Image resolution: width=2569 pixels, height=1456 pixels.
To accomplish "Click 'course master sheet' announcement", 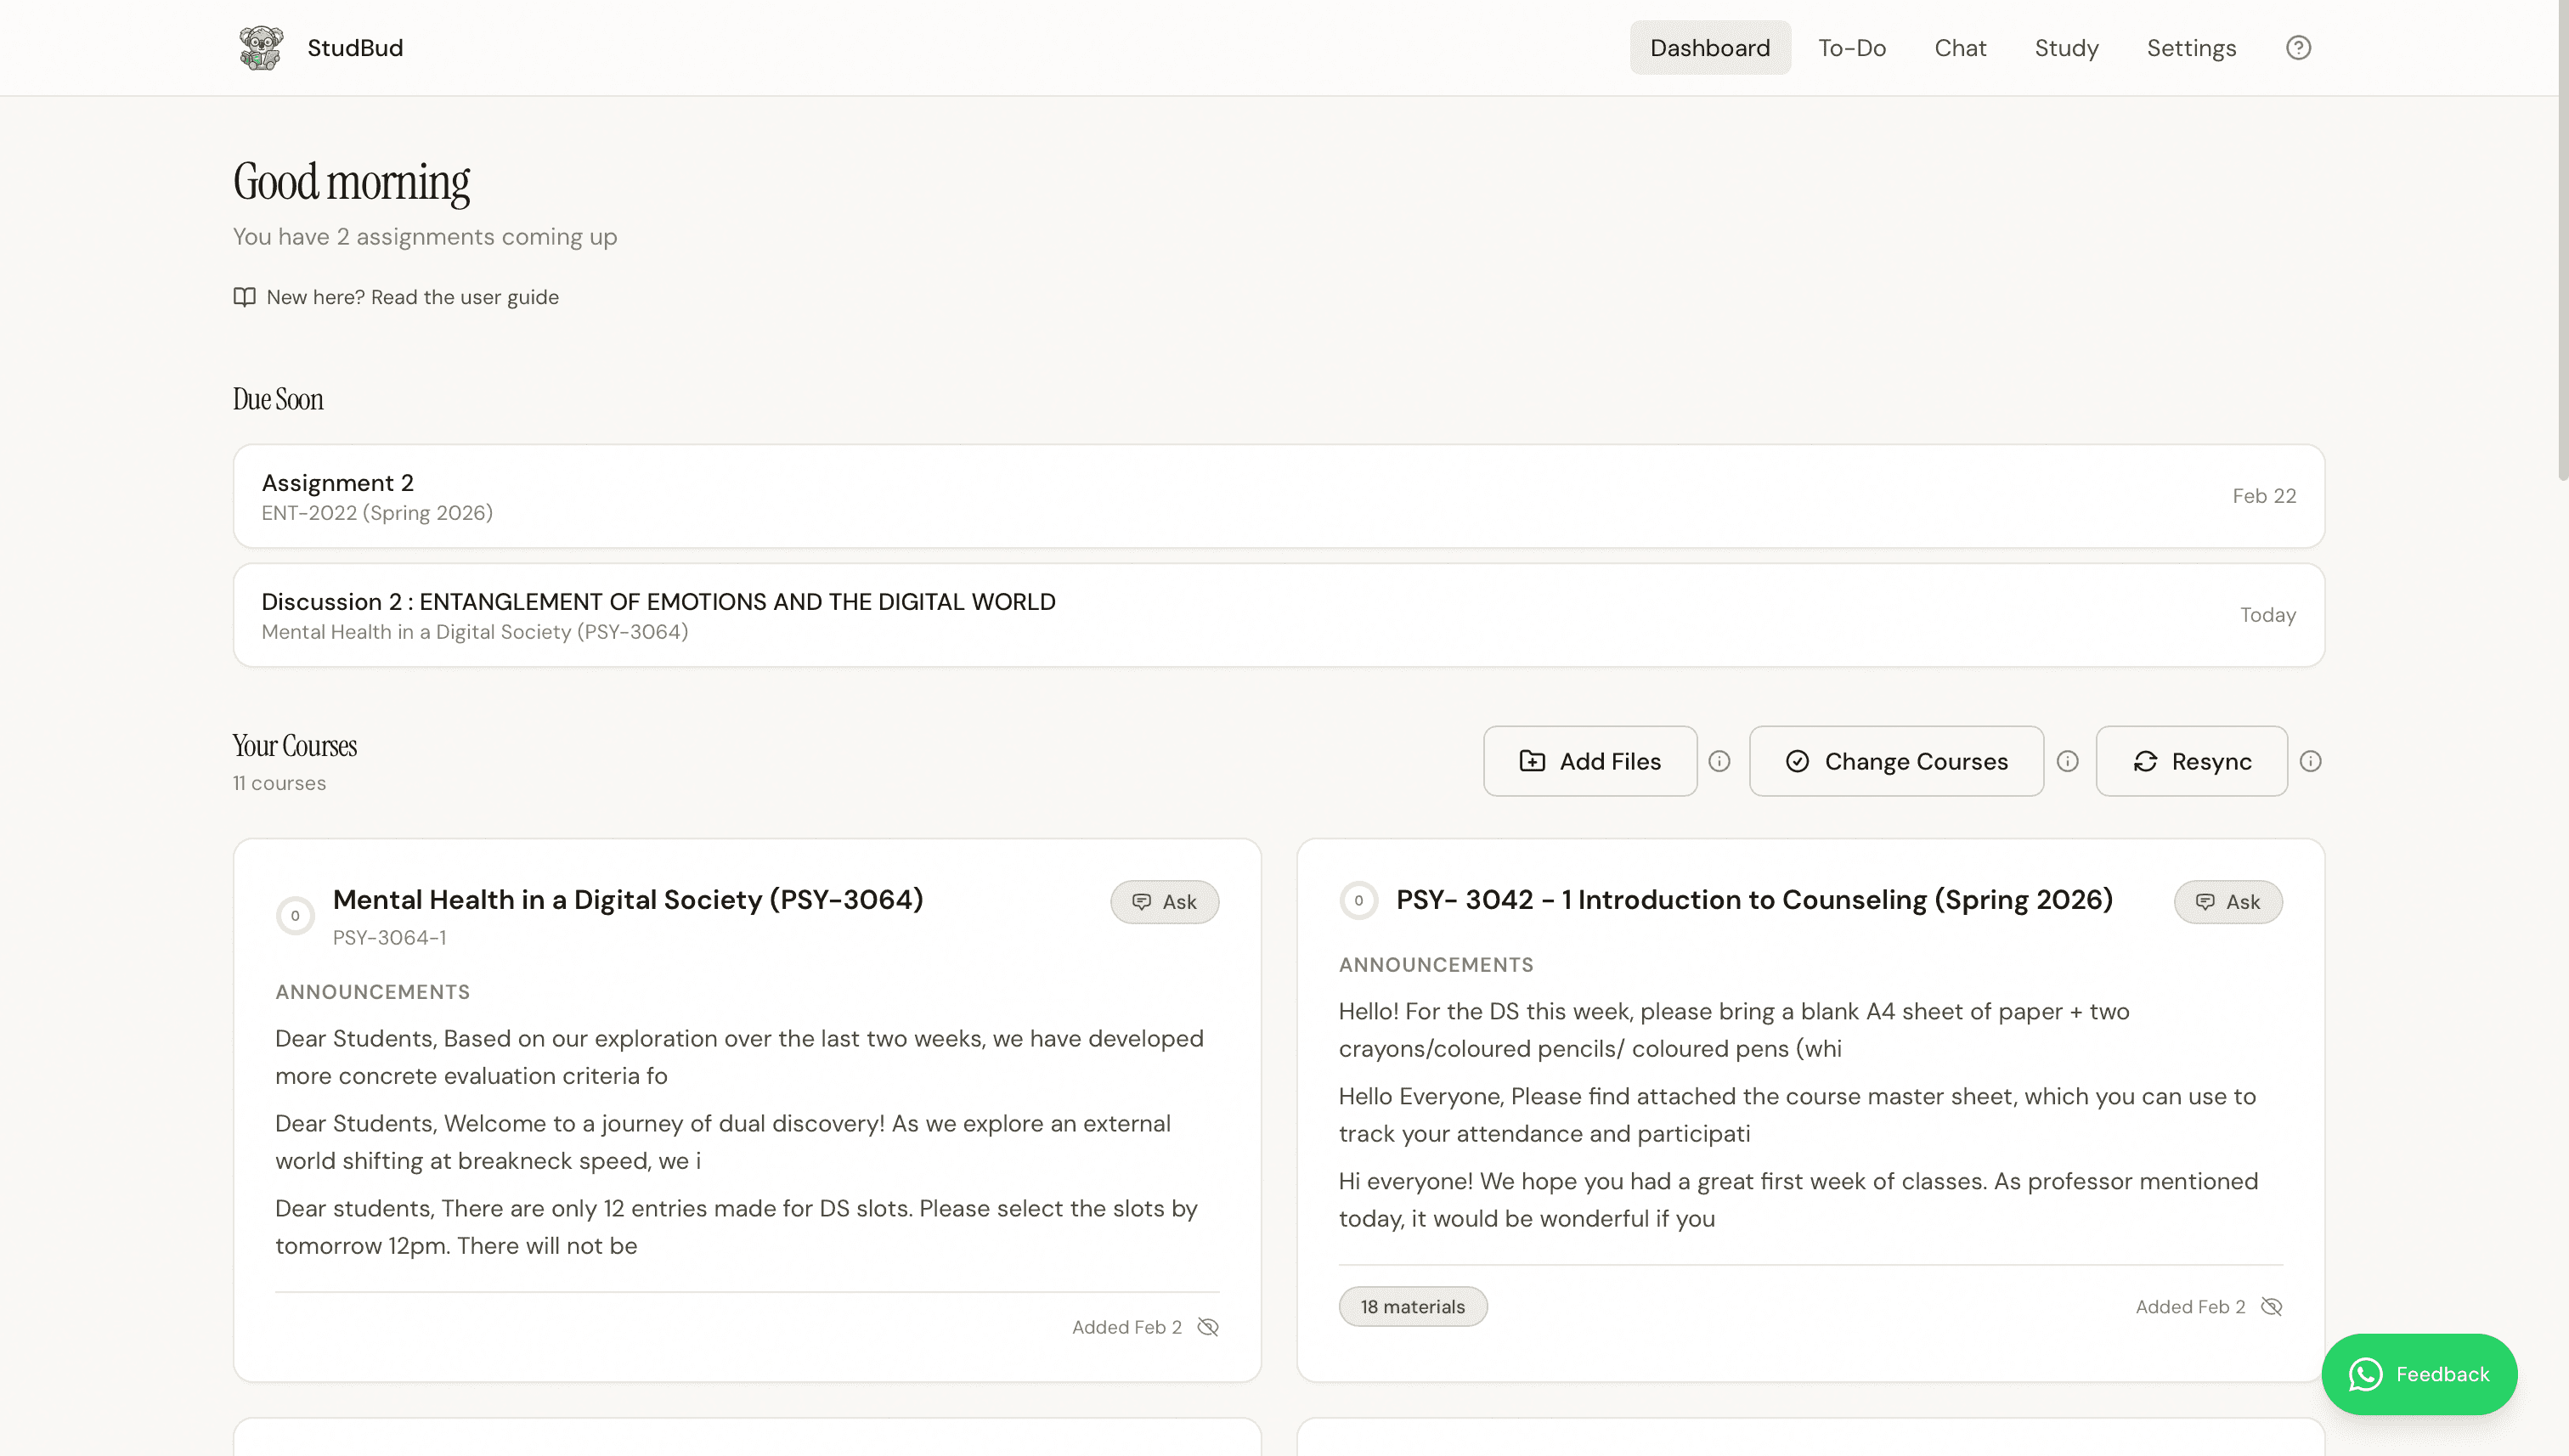I will (x=1797, y=1115).
